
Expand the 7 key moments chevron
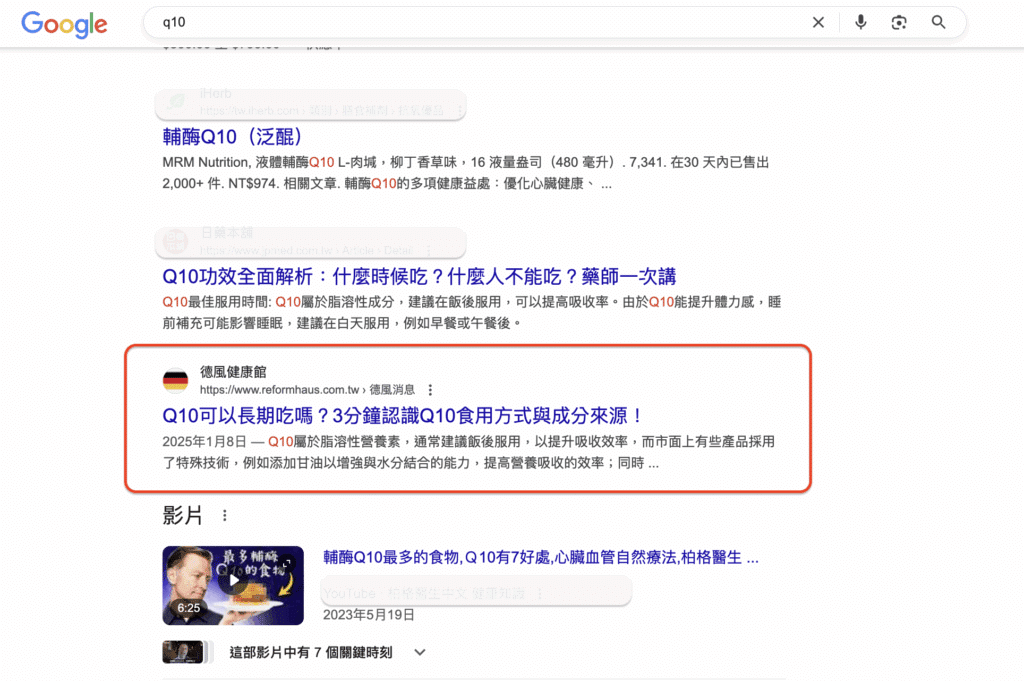pyautogui.click(x=420, y=652)
